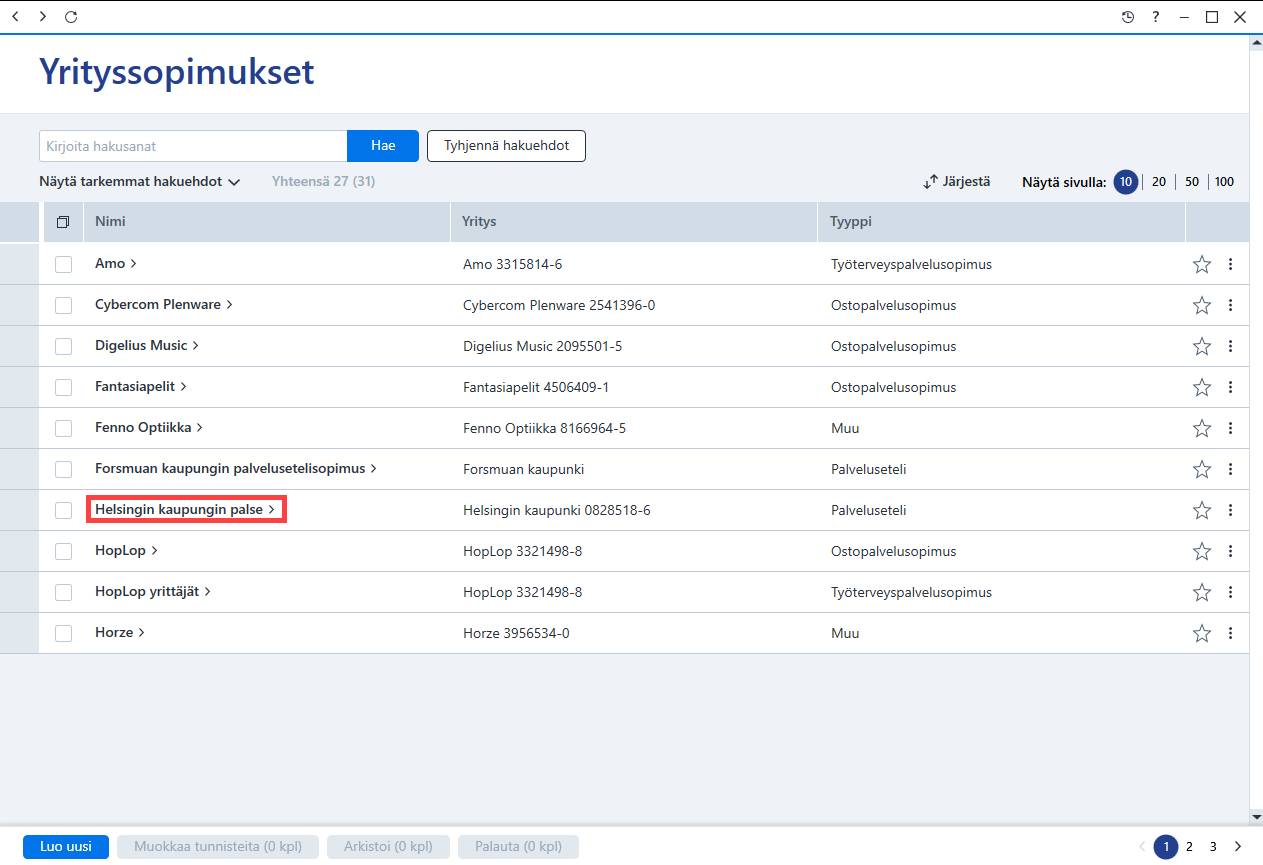Click Tyhjennä hakuehdot button

(x=506, y=146)
